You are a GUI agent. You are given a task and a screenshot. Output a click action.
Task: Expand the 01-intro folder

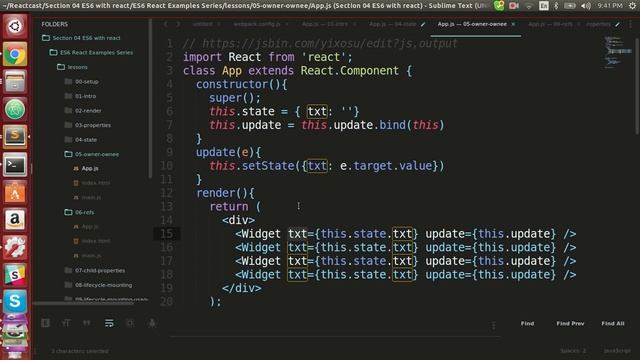pos(68,96)
